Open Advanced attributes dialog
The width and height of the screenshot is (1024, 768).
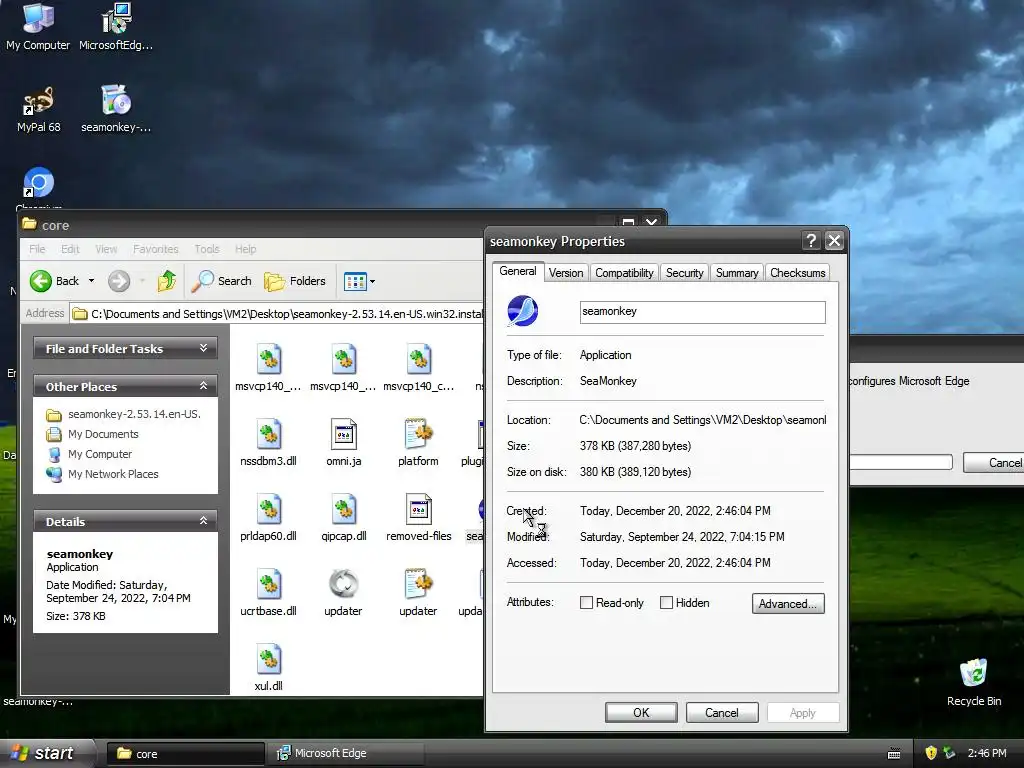coord(788,603)
